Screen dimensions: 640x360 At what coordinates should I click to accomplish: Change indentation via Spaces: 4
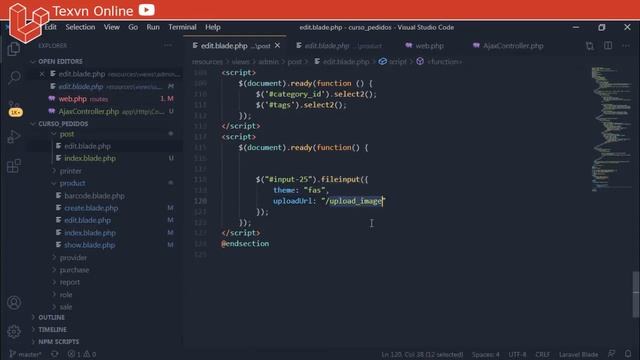pyautogui.click(x=485, y=354)
